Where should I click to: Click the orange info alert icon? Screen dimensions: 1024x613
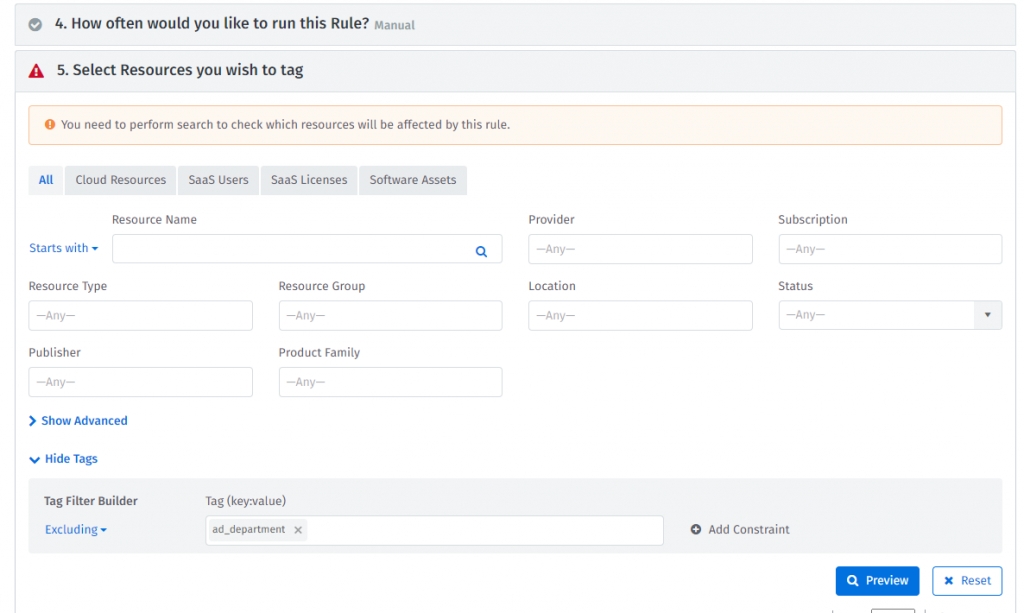coord(50,125)
